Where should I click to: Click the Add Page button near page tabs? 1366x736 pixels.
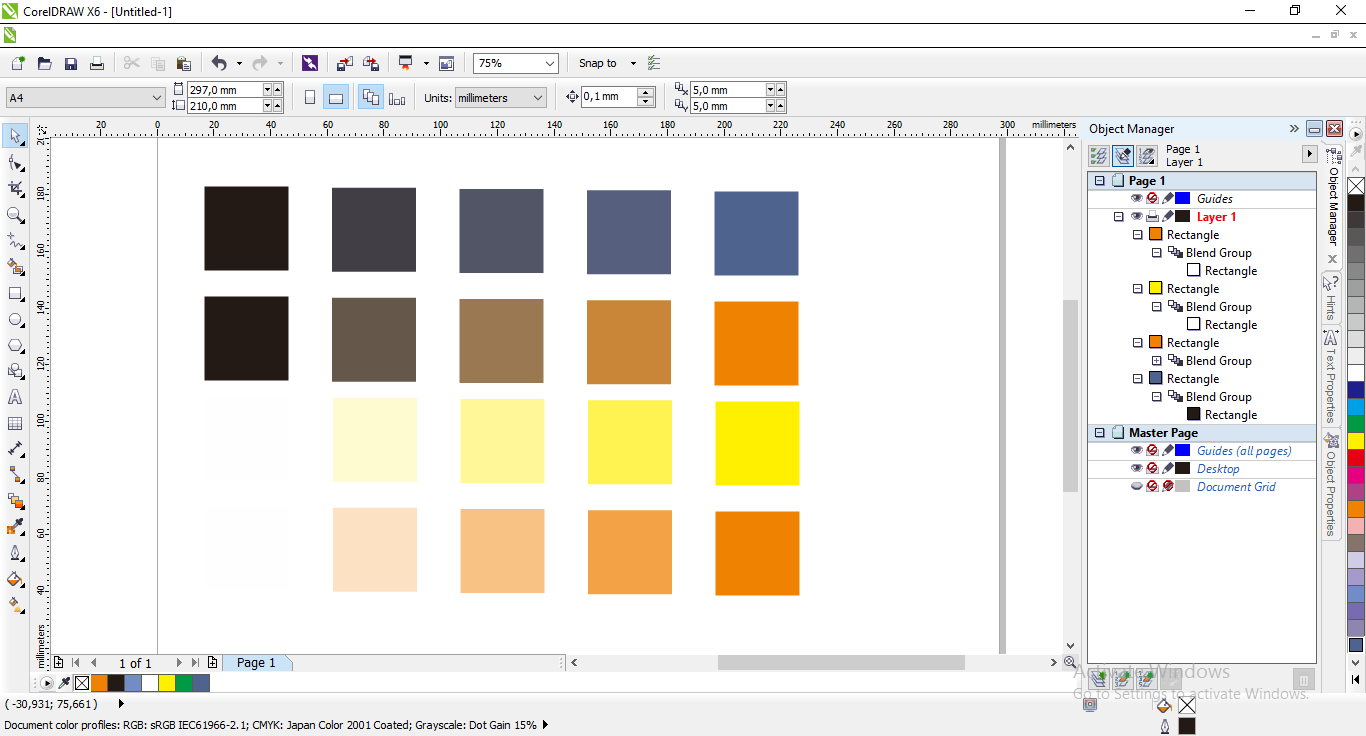tap(213, 662)
